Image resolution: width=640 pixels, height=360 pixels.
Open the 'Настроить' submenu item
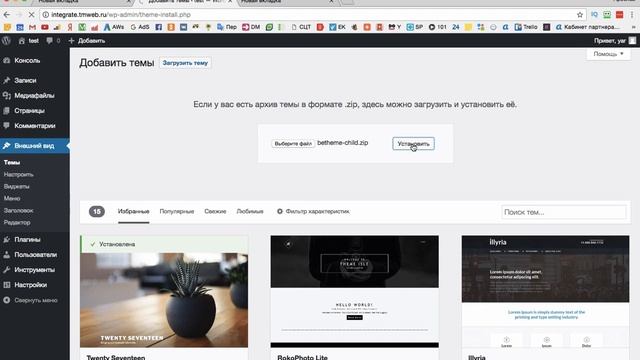pos(18,175)
